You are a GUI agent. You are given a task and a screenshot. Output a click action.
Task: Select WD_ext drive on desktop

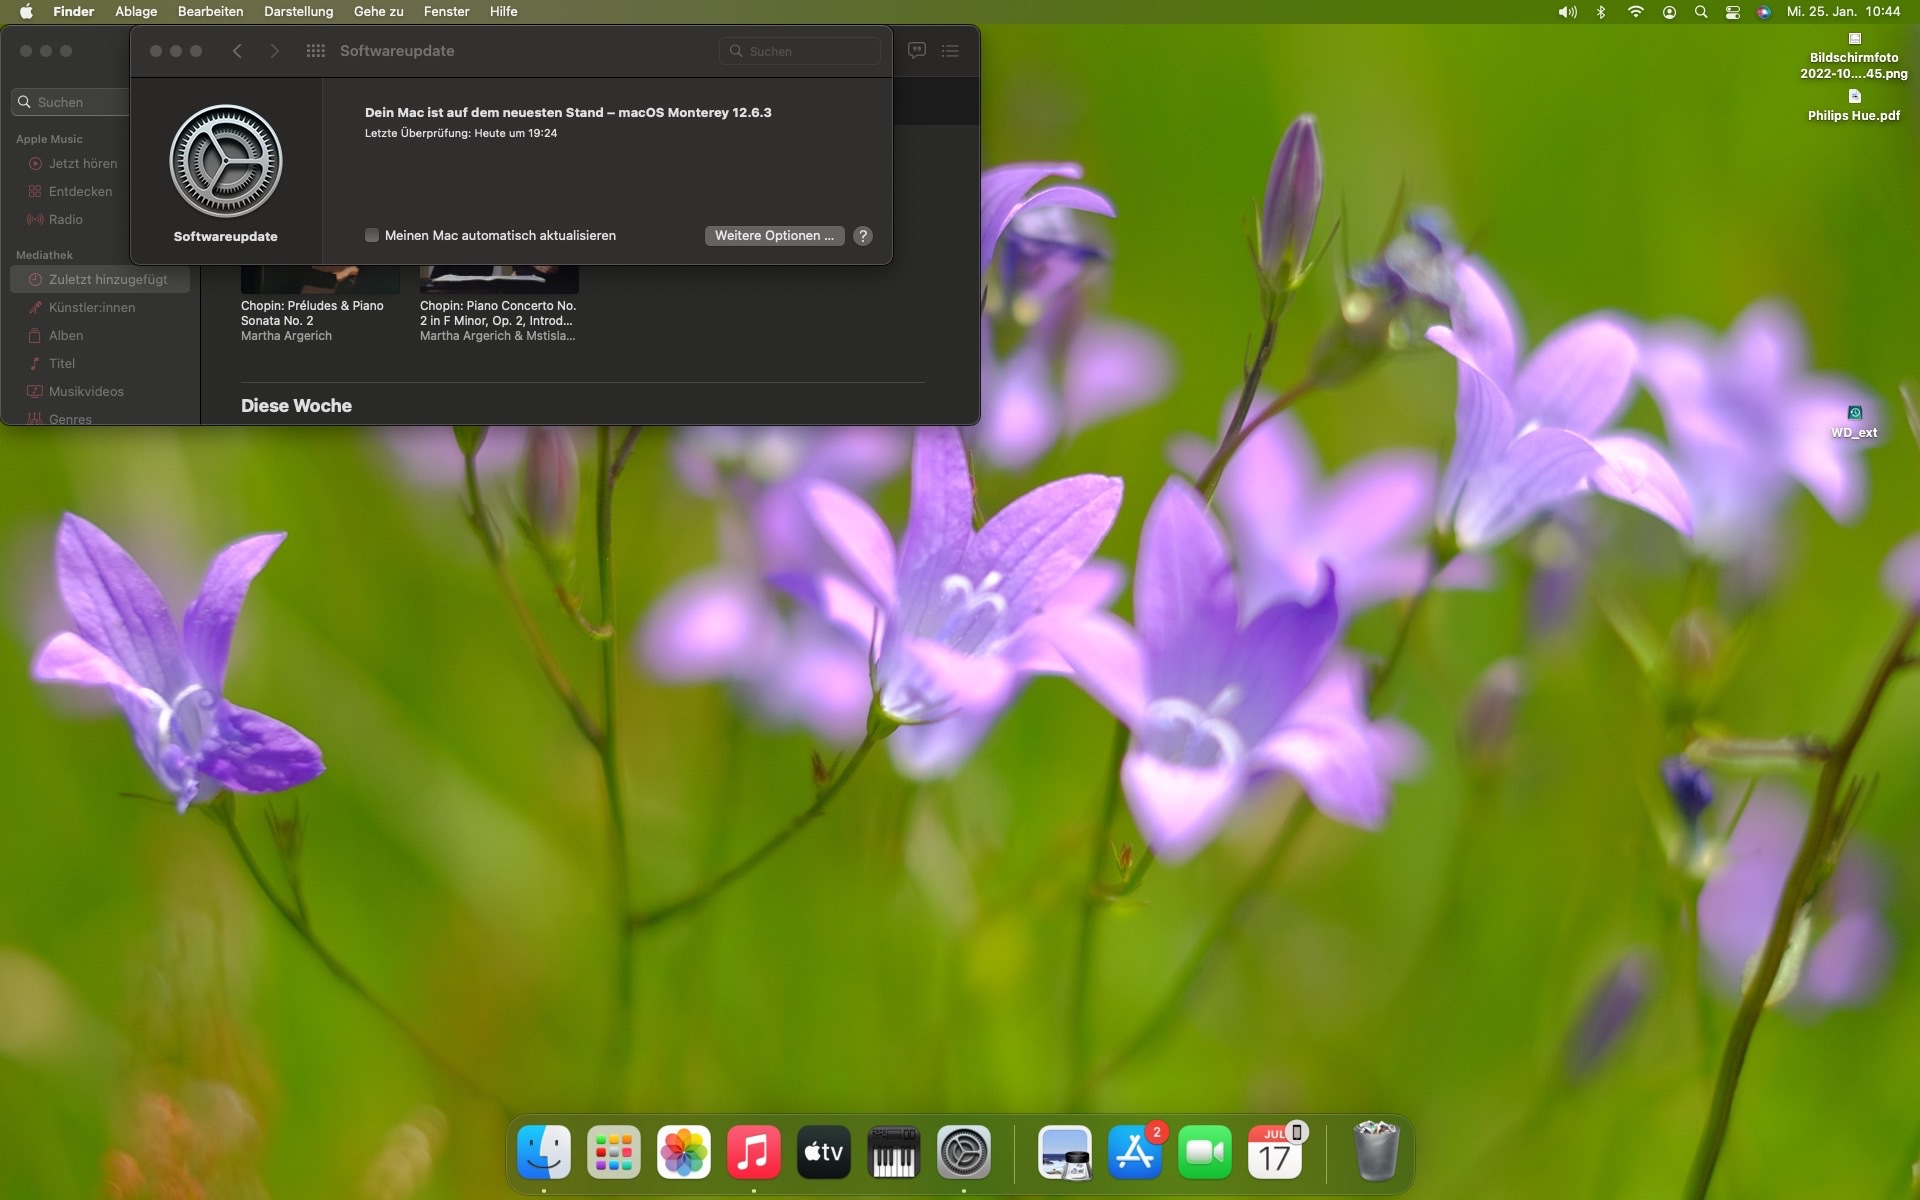tap(1854, 422)
